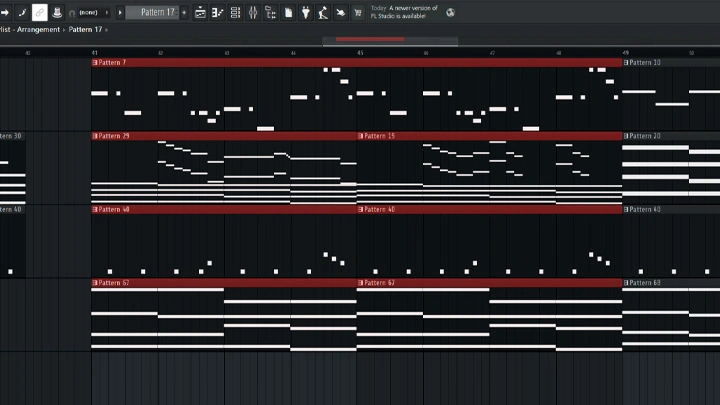Open the Playlist view icon
This screenshot has height=405, width=720.
pyautogui.click(x=200, y=13)
